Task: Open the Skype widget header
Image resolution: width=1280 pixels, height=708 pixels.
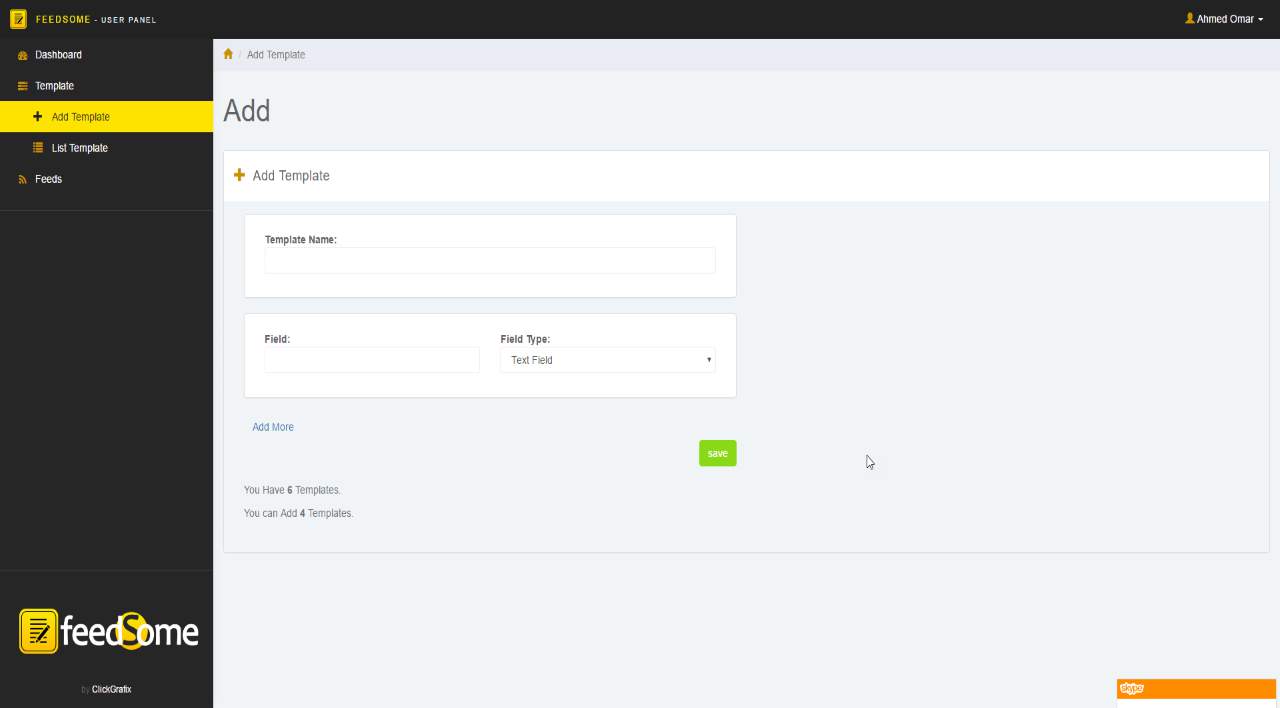Action: [1196, 689]
